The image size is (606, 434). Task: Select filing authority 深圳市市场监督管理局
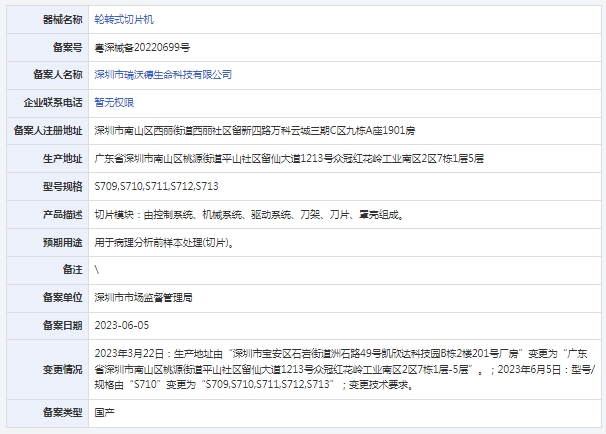143,298
